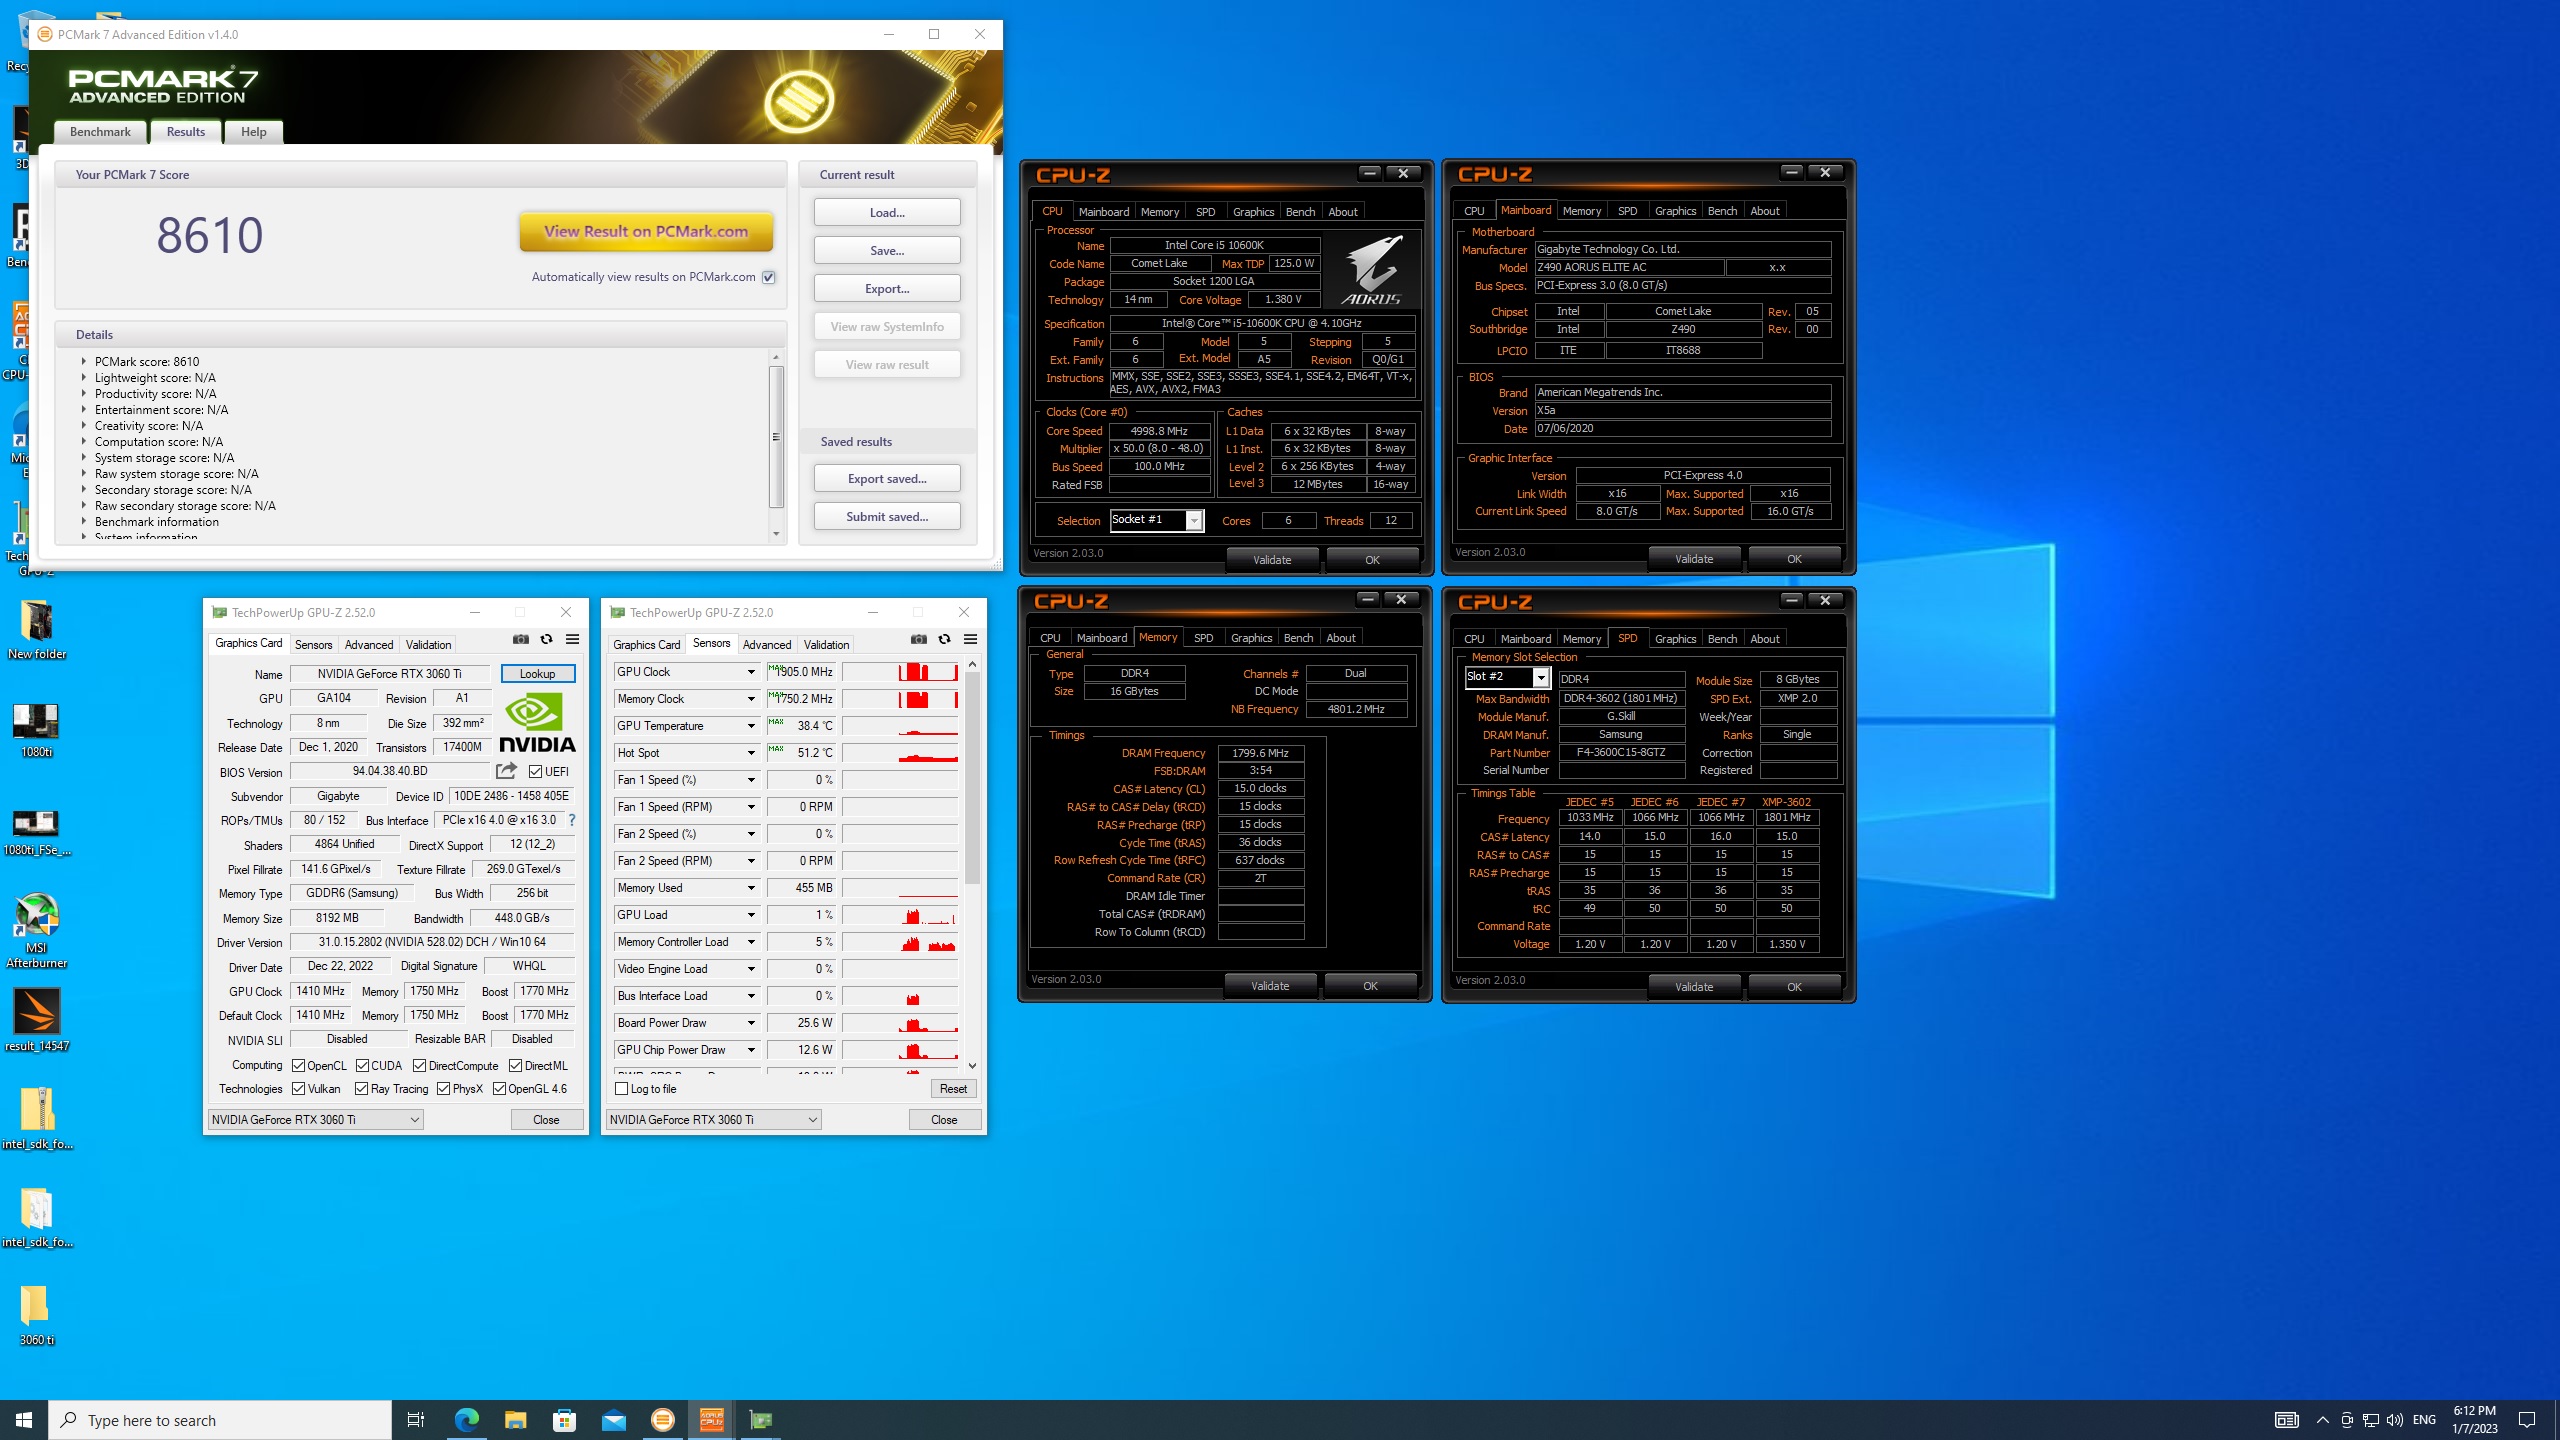Image resolution: width=2560 pixels, height=1440 pixels.
Task: Take screenshot in GPU-Z Sensors window
Action: point(919,640)
